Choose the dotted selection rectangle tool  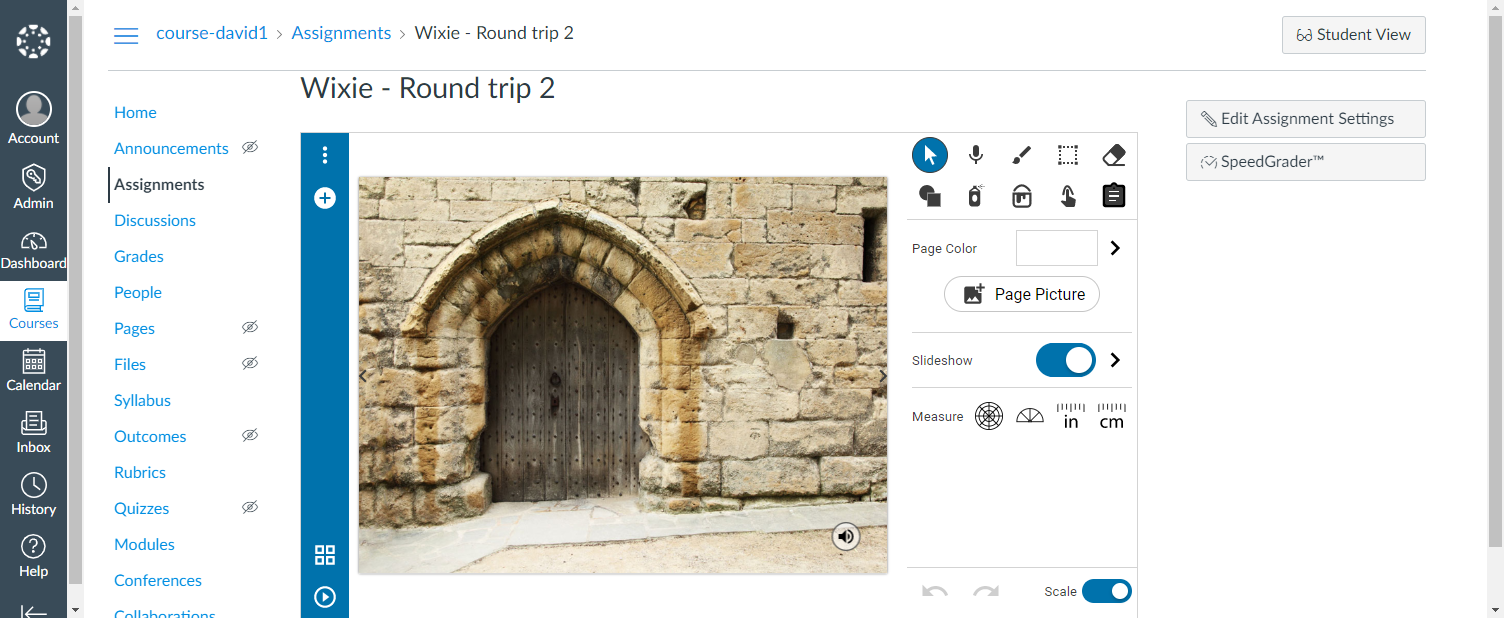1068,155
